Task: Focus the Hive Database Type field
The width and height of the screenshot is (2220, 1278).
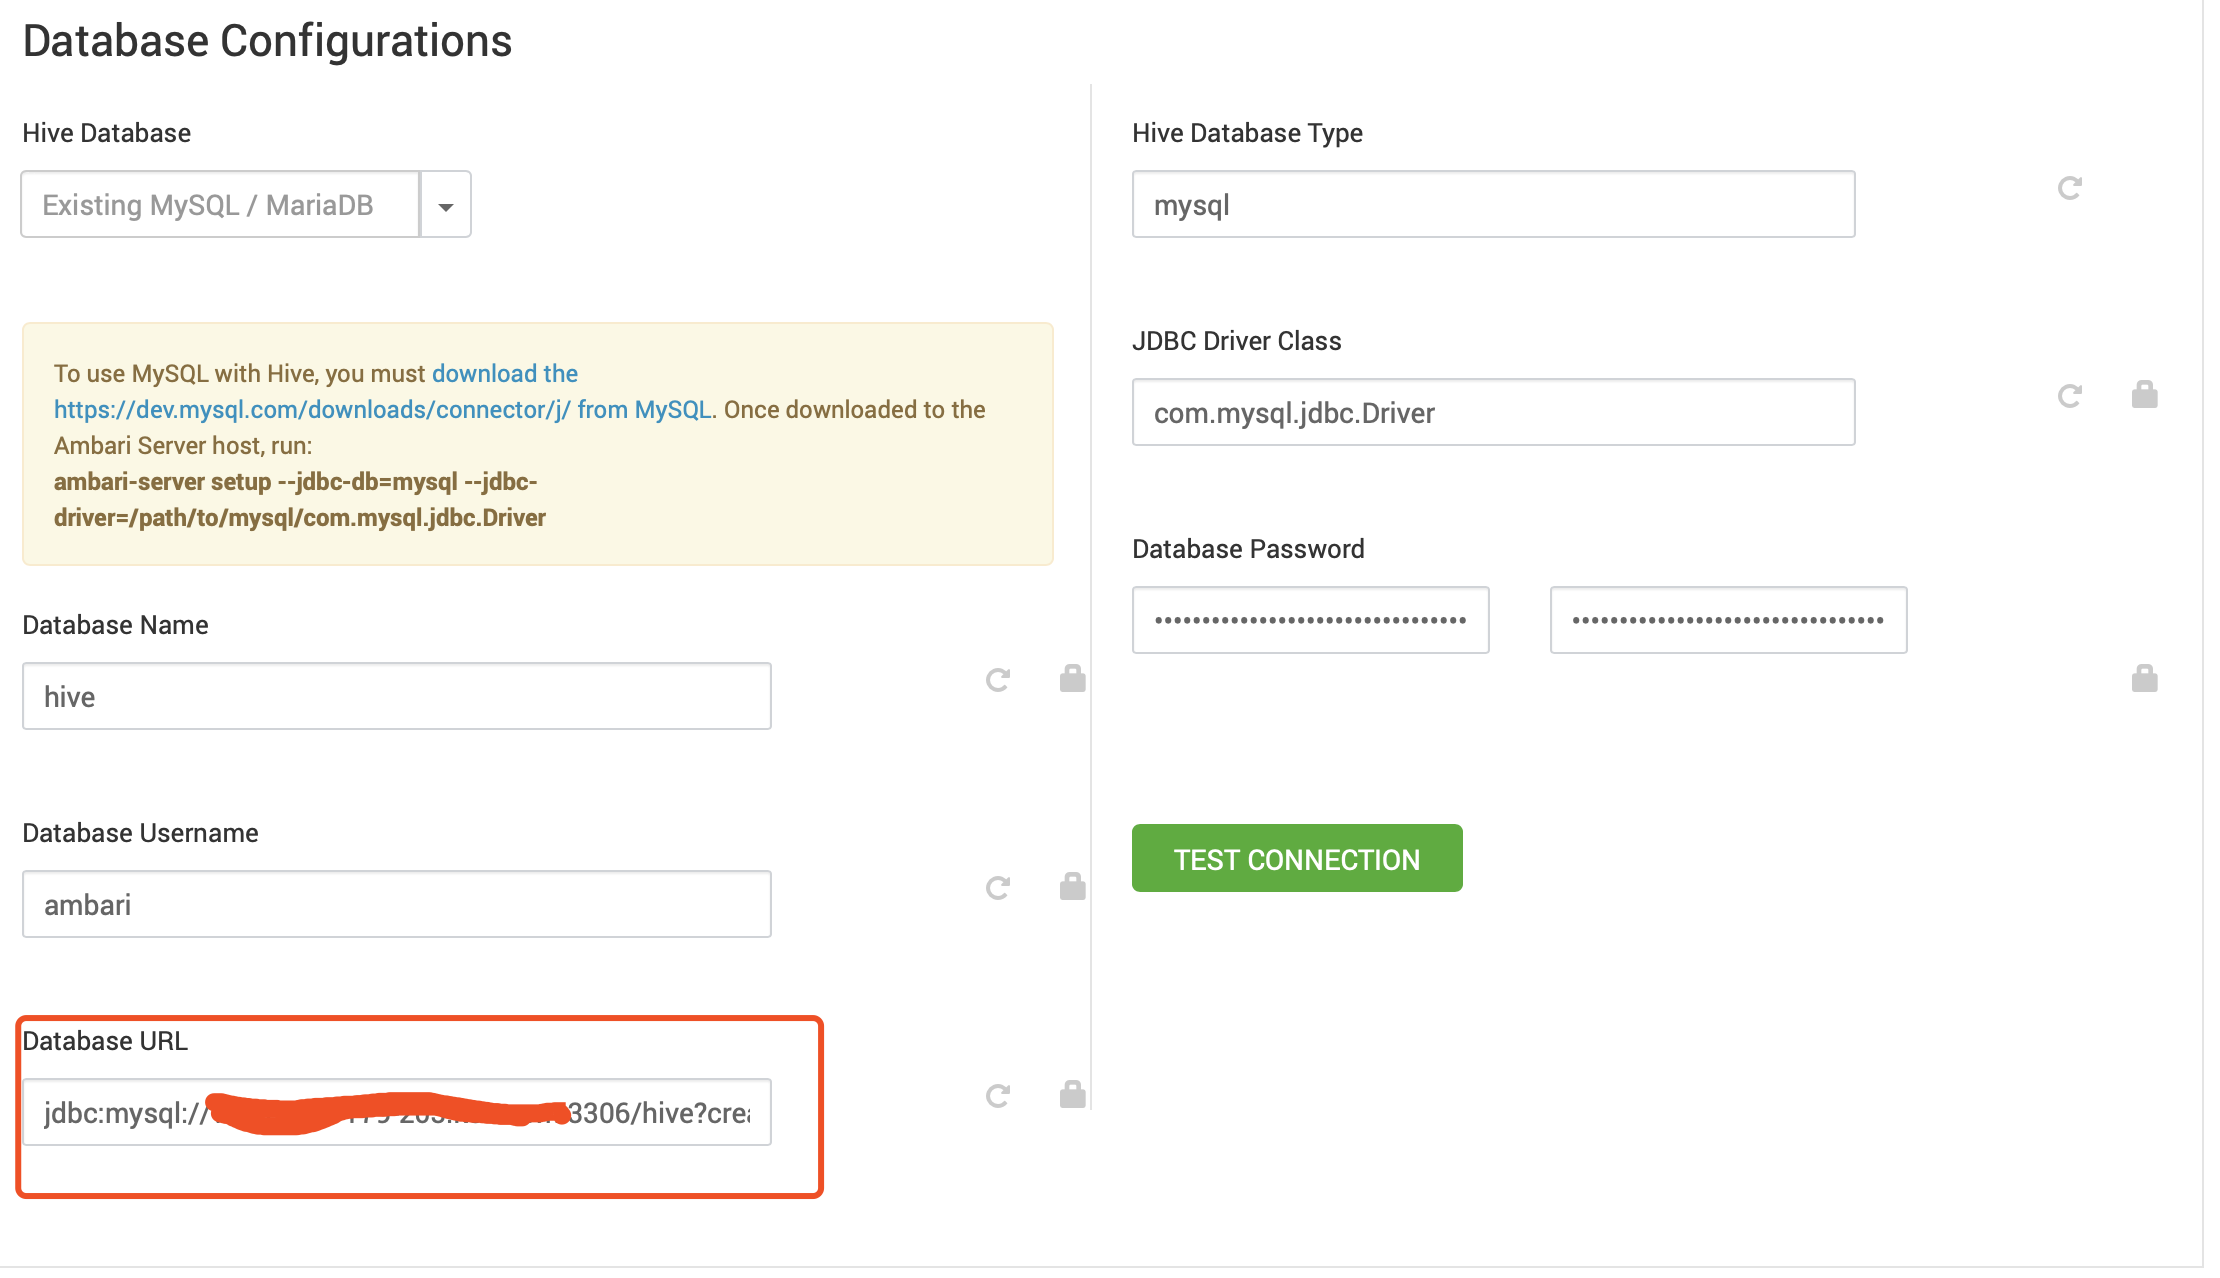Action: click(x=1492, y=205)
